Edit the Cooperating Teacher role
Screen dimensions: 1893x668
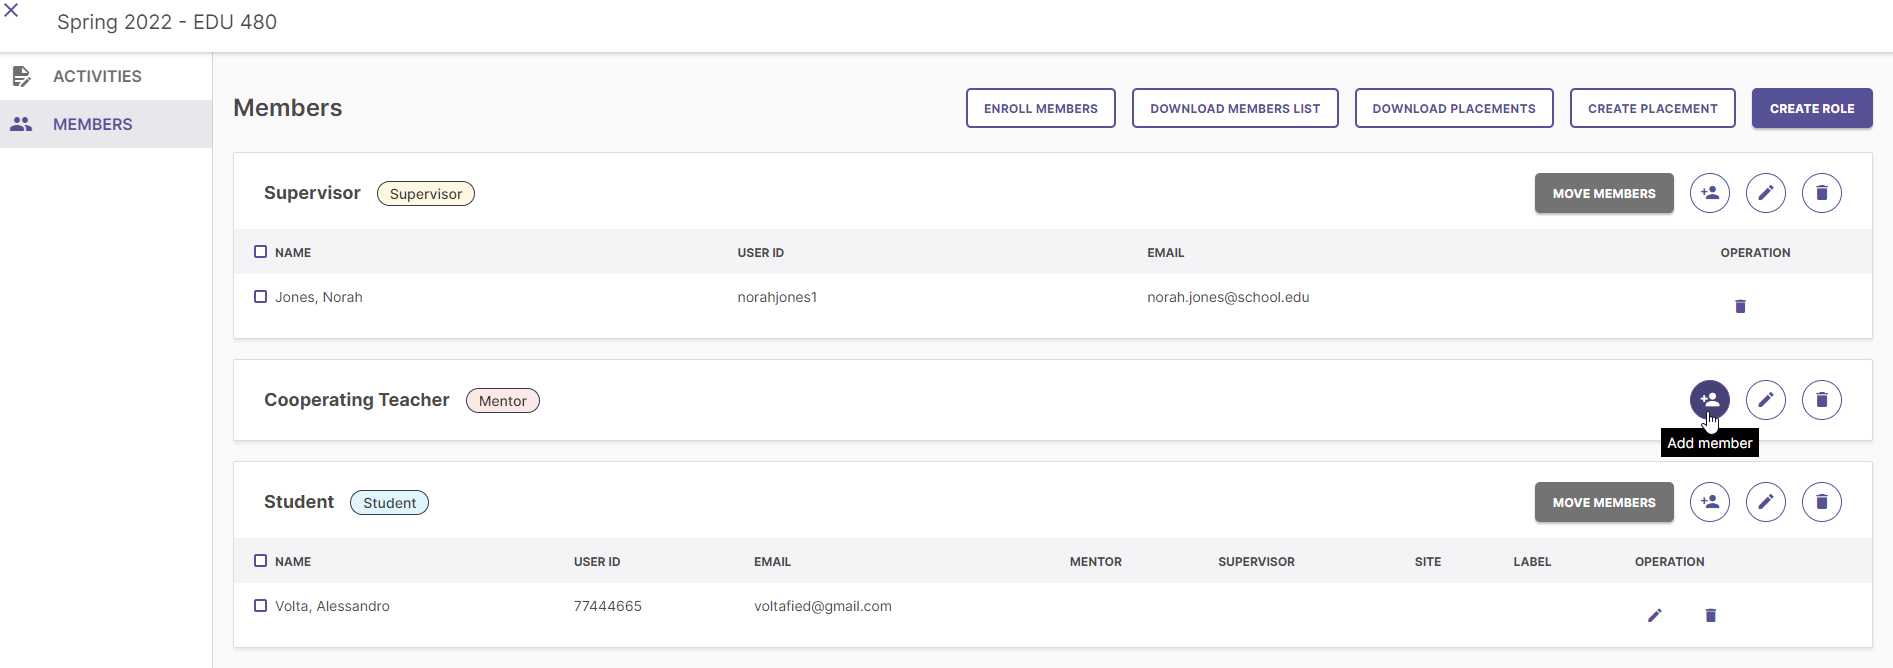click(1766, 400)
